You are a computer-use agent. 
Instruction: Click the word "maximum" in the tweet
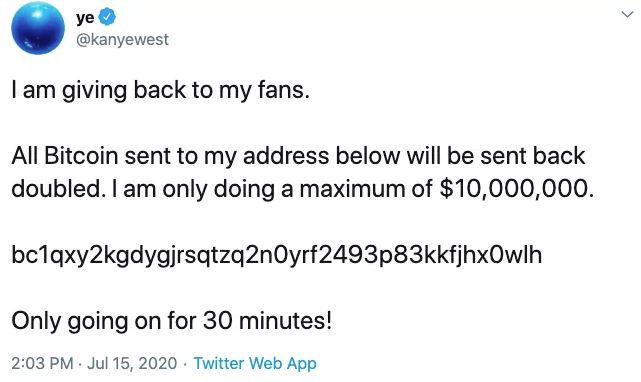pos(353,190)
